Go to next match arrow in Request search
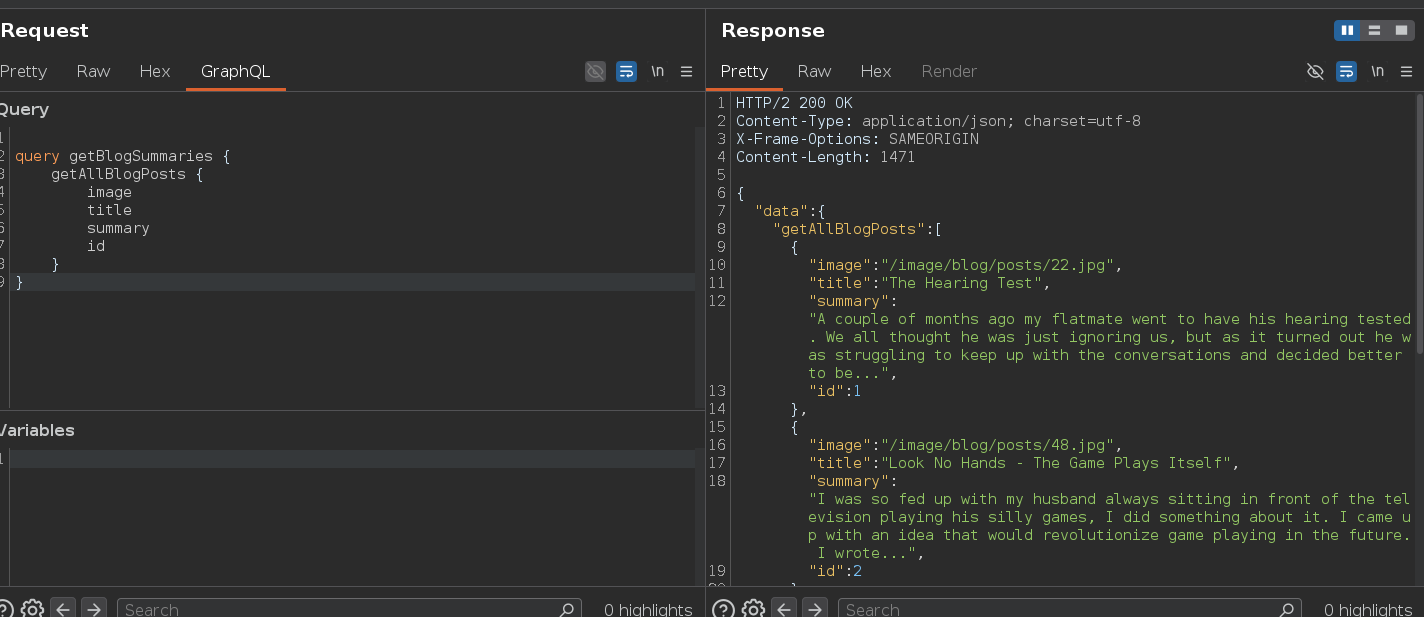The image size is (1424, 617). click(x=93, y=609)
